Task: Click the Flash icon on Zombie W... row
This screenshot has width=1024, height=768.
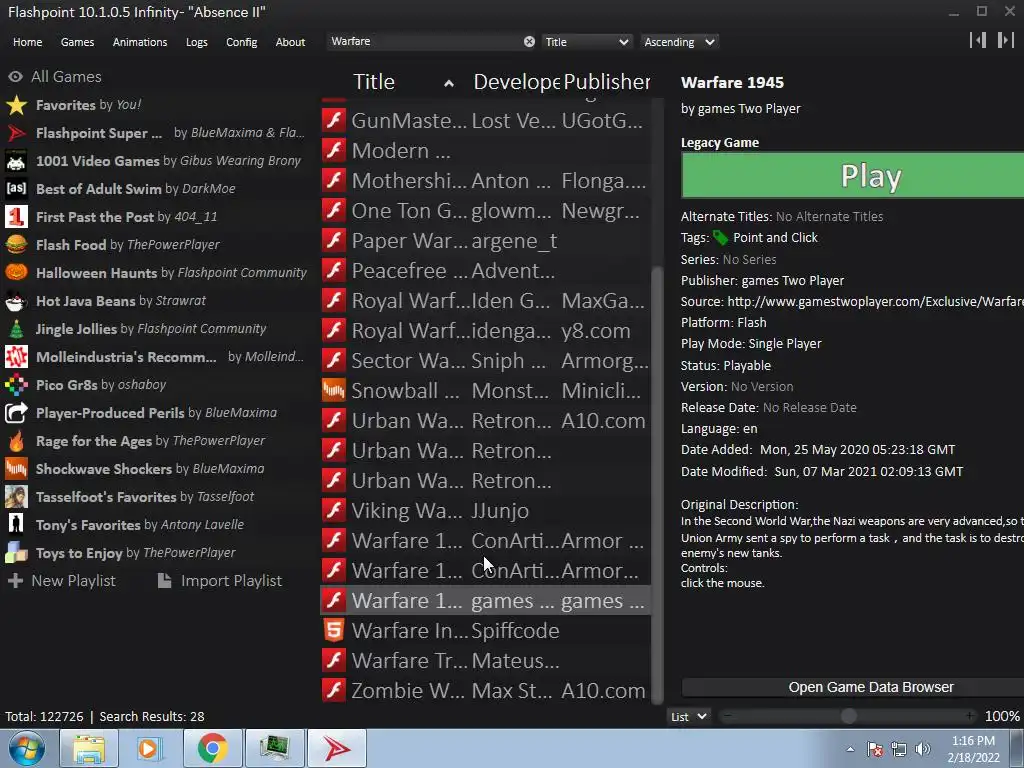Action: point(334,690)
